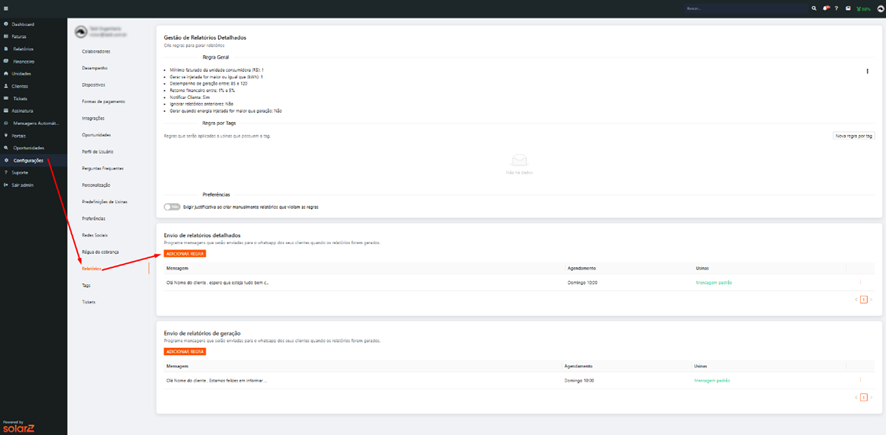Click the Unidades icon in left sidebar
This screenshot has width=886, height=435.
6,74
